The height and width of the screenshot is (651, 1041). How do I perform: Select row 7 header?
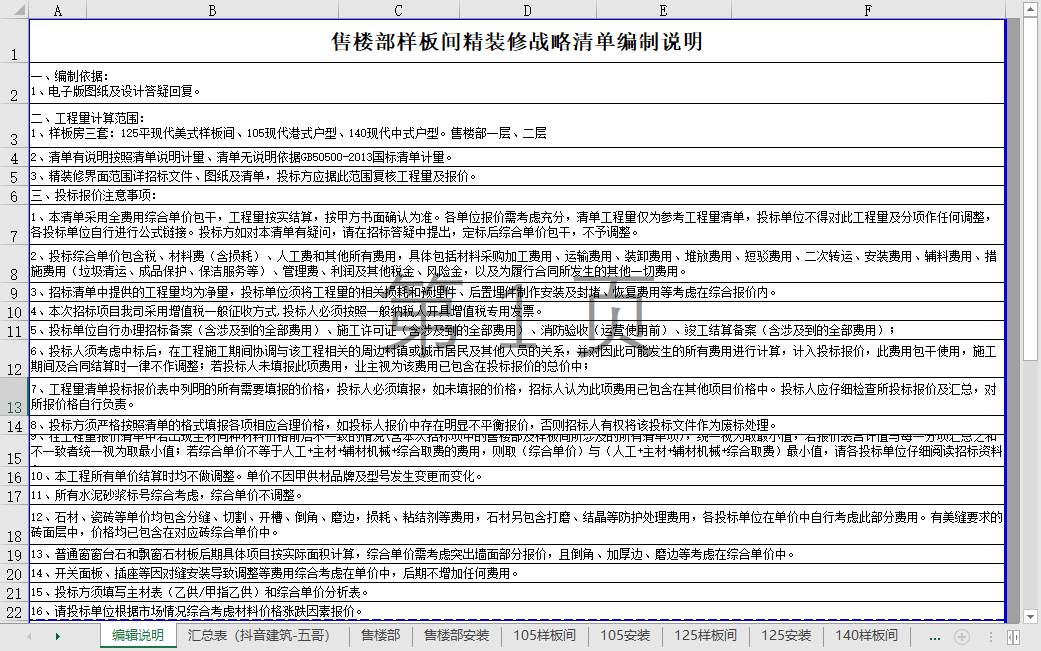coord(14,224)
